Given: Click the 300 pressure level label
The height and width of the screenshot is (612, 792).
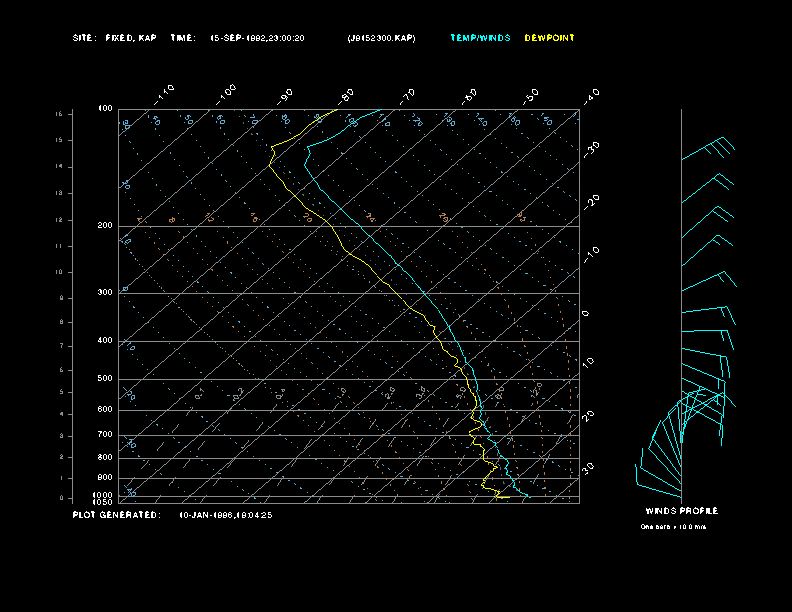Looking at the screenshot, I should coord(105,293).
